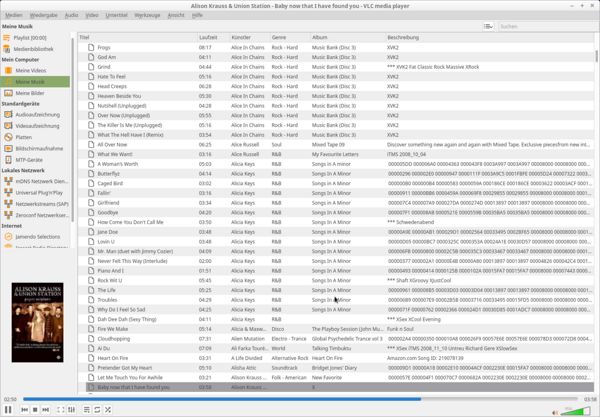Open the extended settings equalizer icon
The image size is (600, 417).
point(72,409)
